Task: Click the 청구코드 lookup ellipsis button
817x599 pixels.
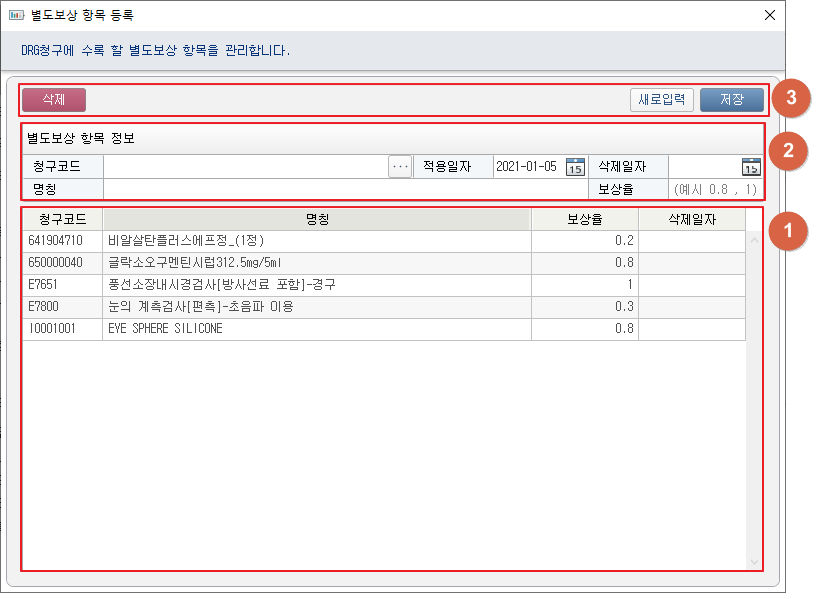Action: point(400,167)
